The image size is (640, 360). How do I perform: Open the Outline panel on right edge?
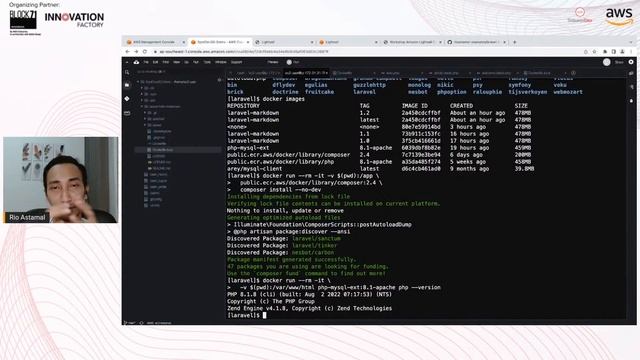pyautogui.click(x=631, y=87)
